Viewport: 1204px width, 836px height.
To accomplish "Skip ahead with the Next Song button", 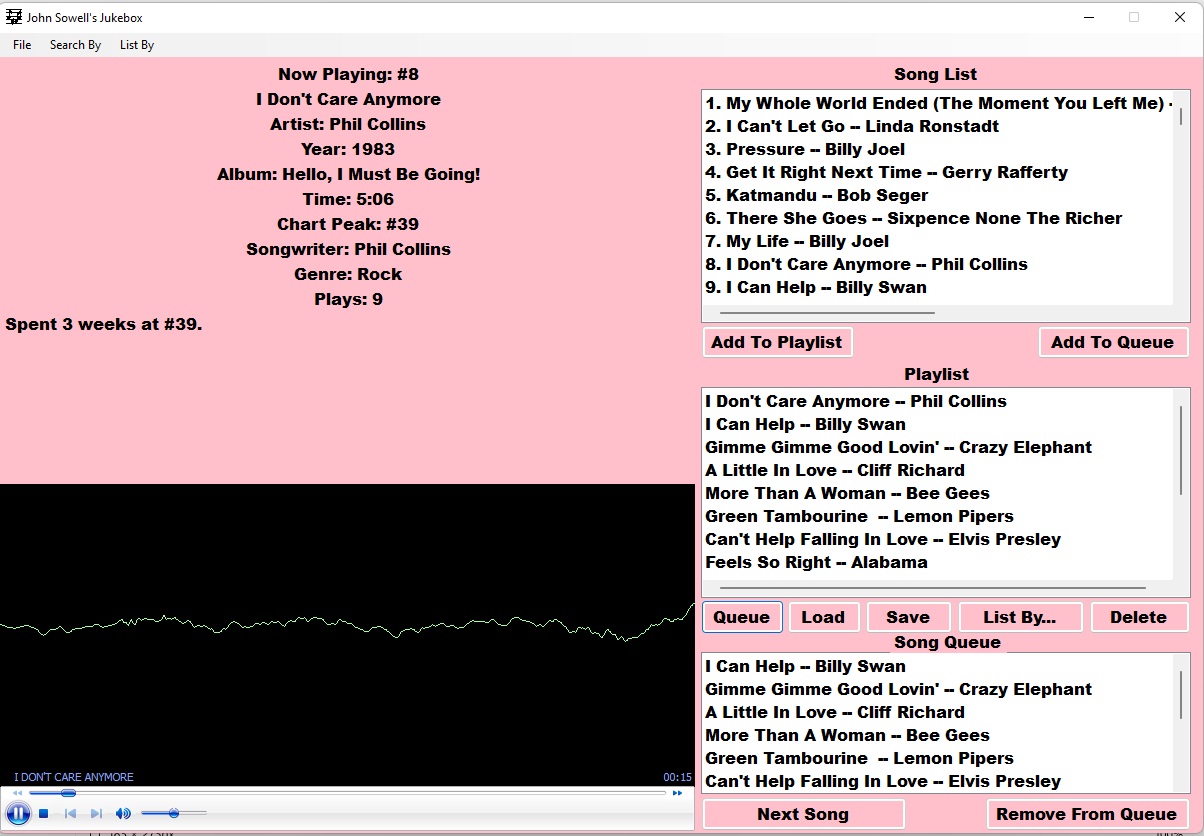I will (803, 814).
